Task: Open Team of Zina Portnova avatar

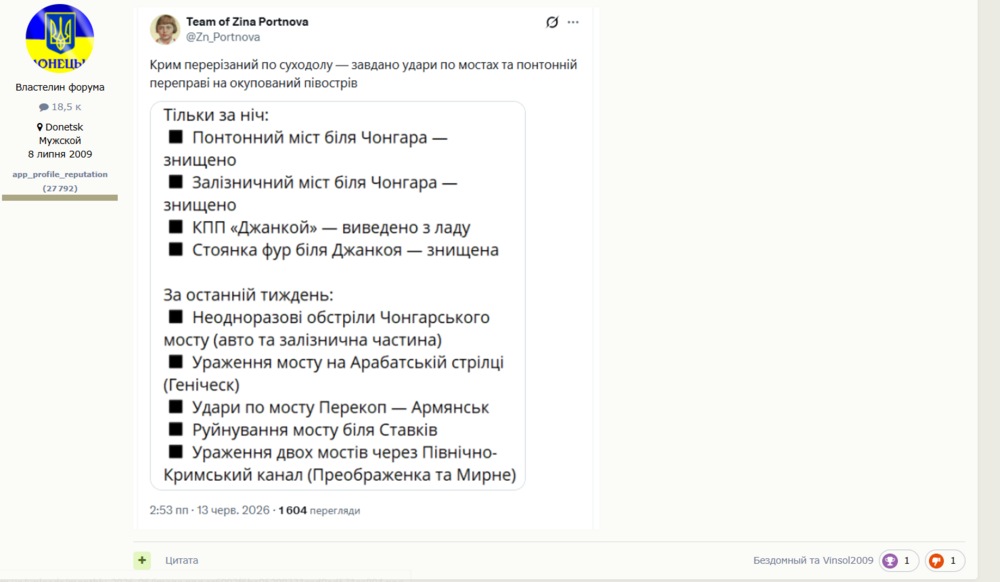Action: 165,29
